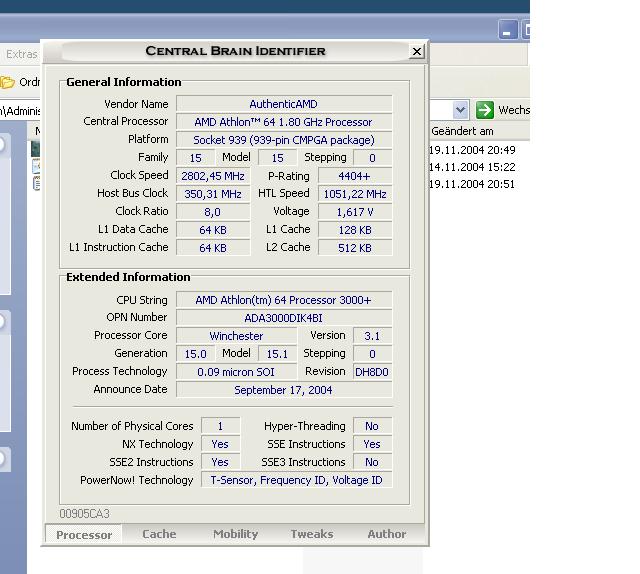Open the Mobility tab
The height and width of the screenshot is (574, 640).
pos(236,534)
